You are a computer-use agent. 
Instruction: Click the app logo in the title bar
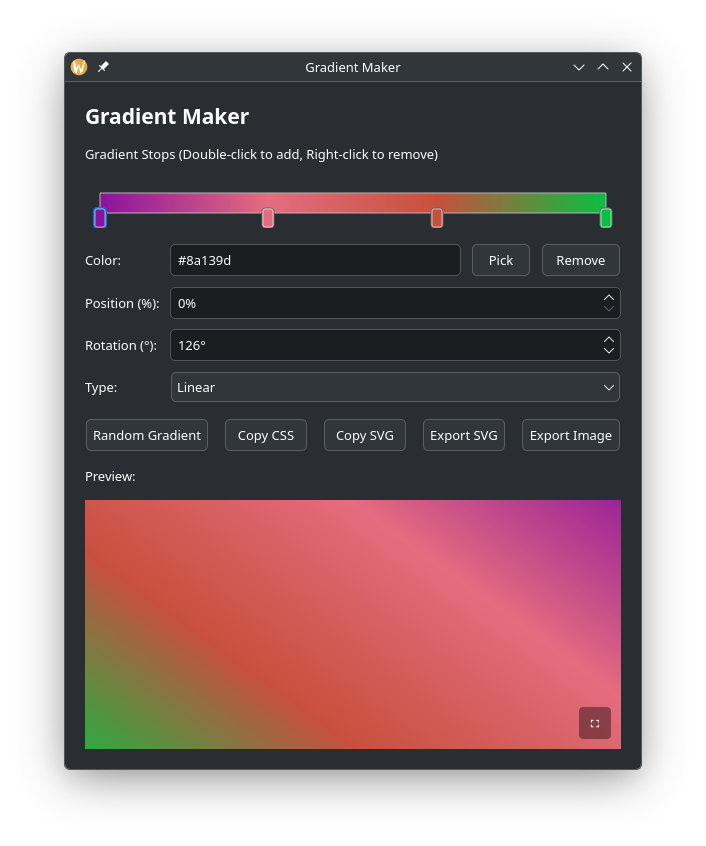pos(79,67)
